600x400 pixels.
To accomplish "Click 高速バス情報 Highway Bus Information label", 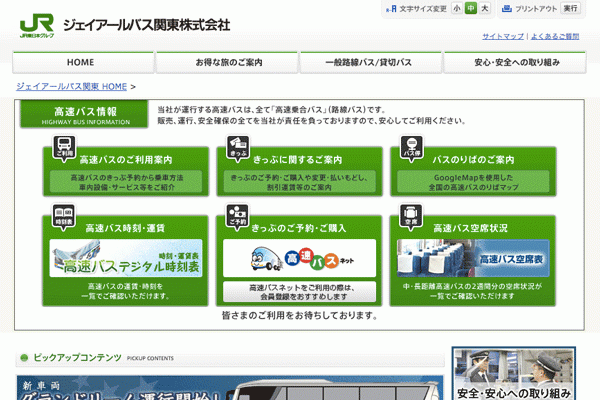I will point(84,114).
